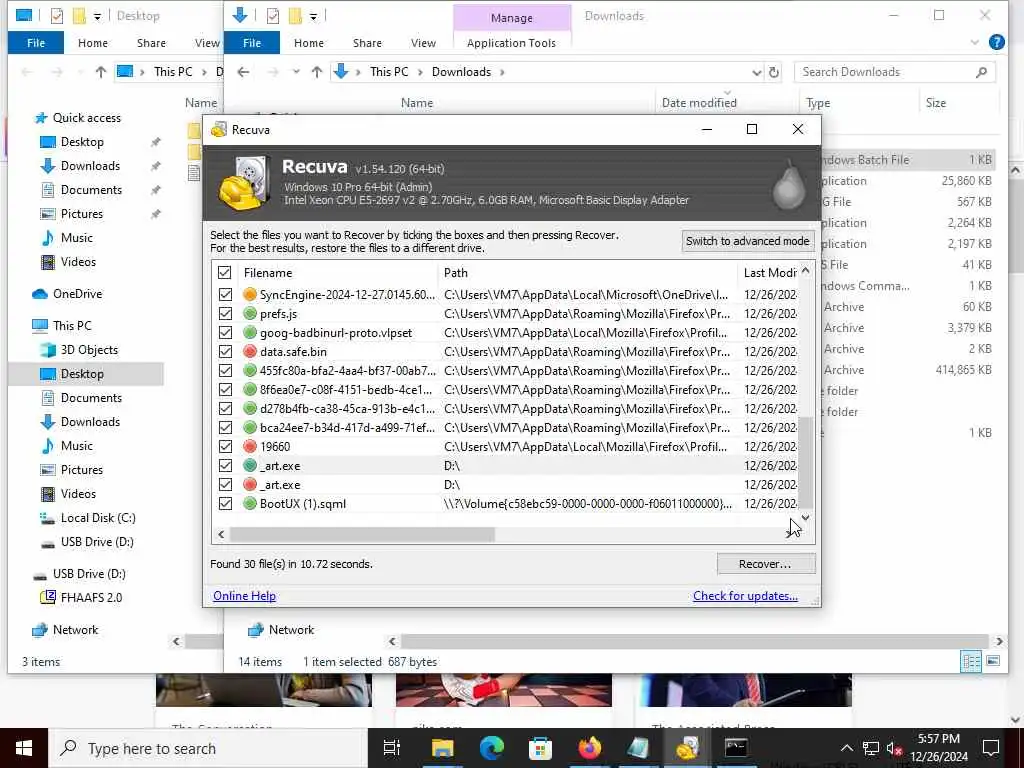The height and width of the screenshot is (768, 1024).
Task: Click the green status dot of BootUX (1).sqml
Action: click(249, 504)
